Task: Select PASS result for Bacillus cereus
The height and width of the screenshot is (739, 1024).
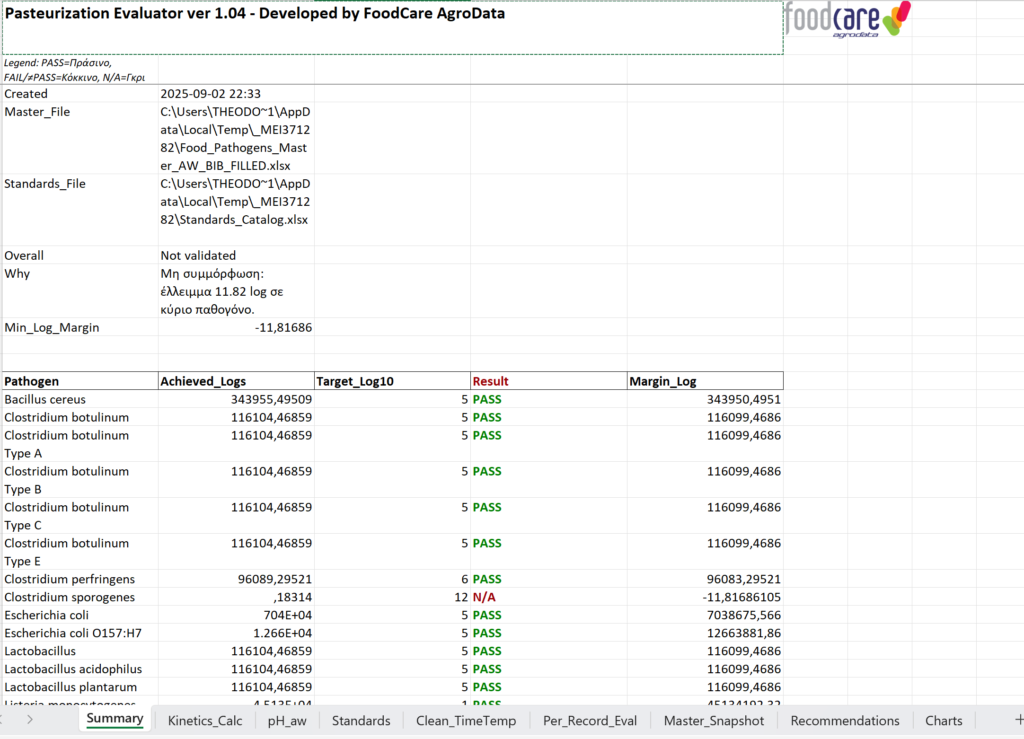Action: (x=549, y=400)
